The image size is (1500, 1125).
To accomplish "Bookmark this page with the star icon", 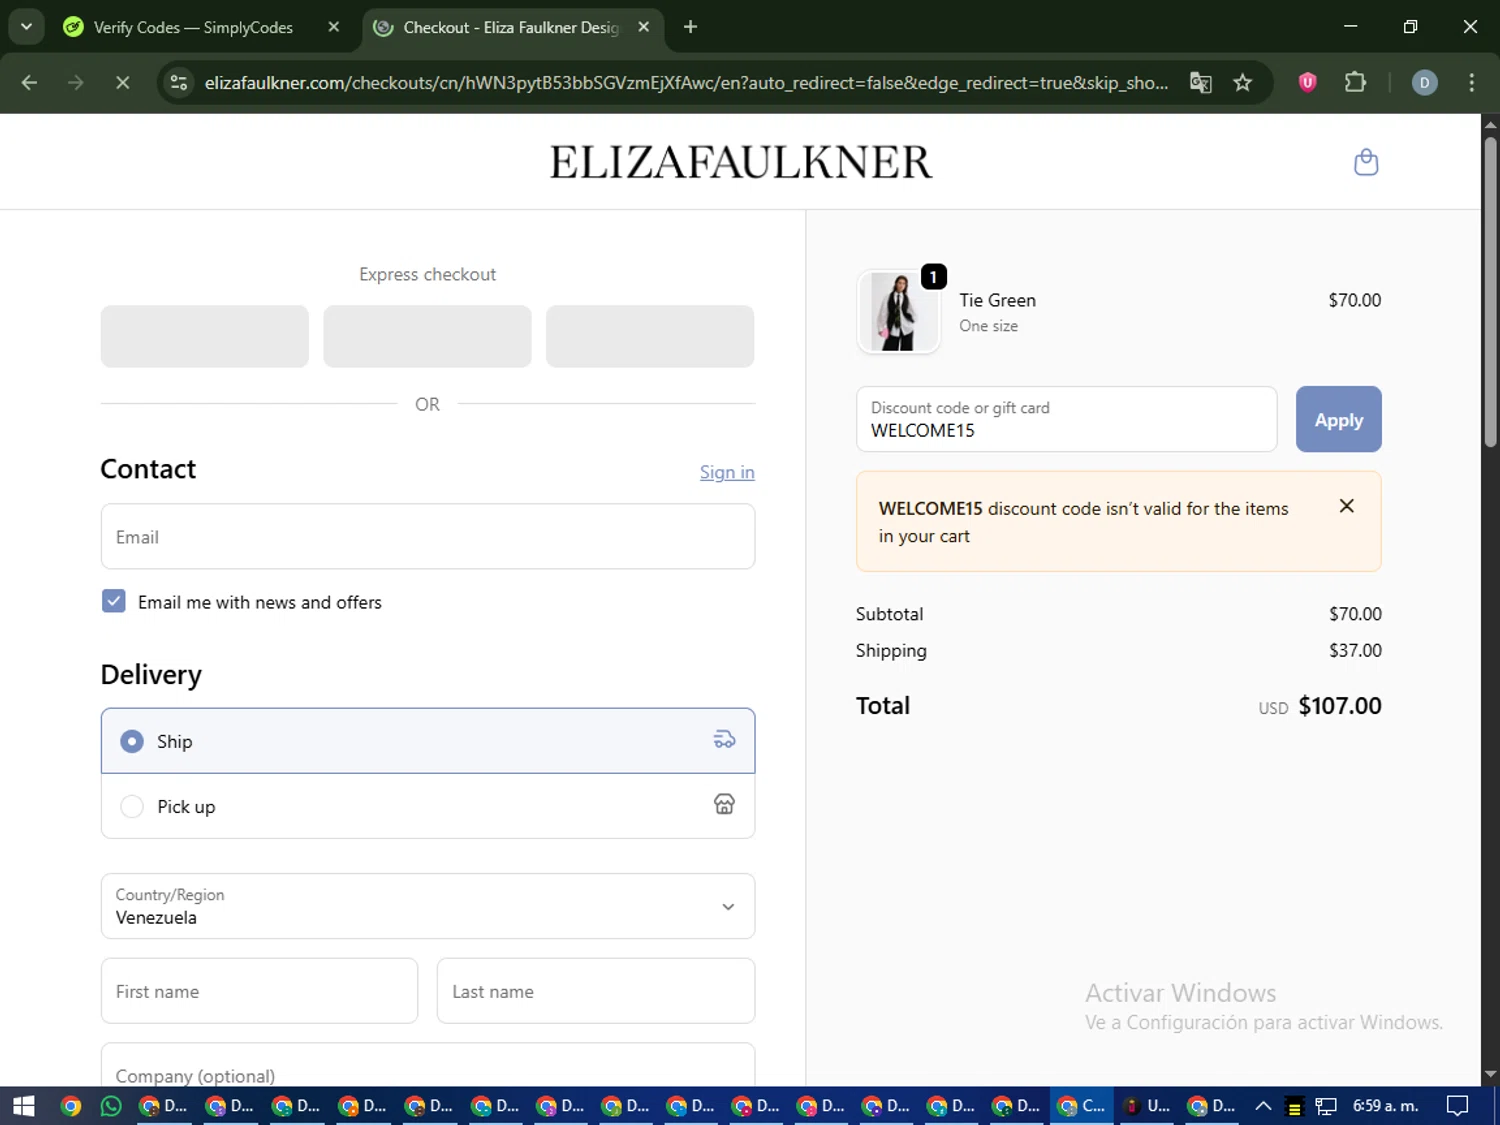I will (x=1243, y=83).
